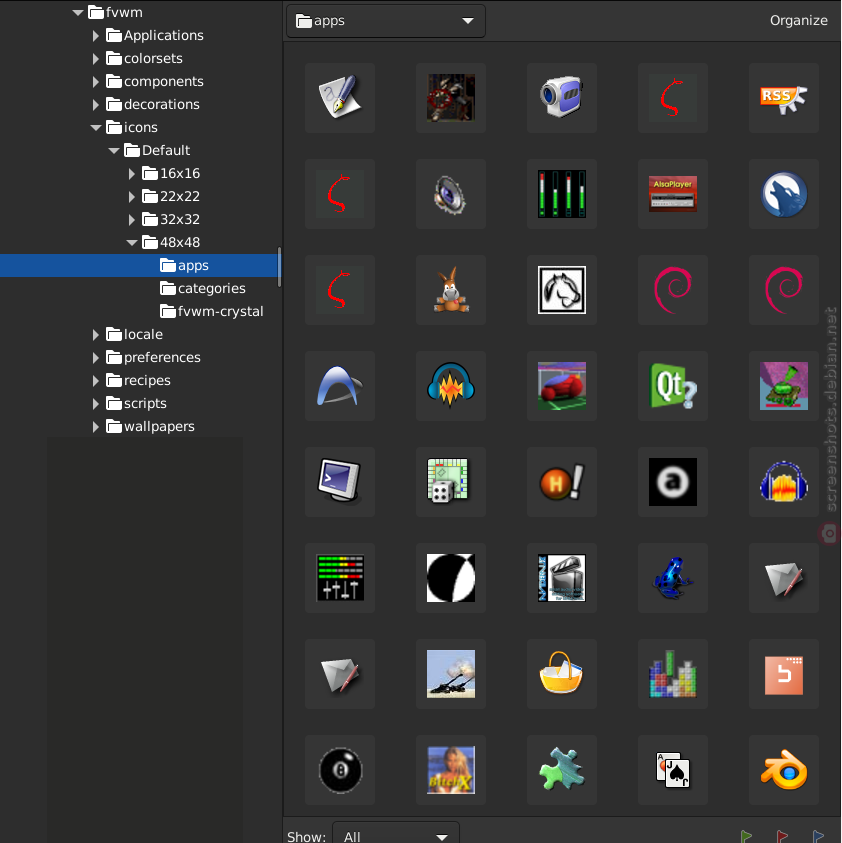Choose the colored falling blocks icon
Screen dimensions: 842x843
(673, 674)
